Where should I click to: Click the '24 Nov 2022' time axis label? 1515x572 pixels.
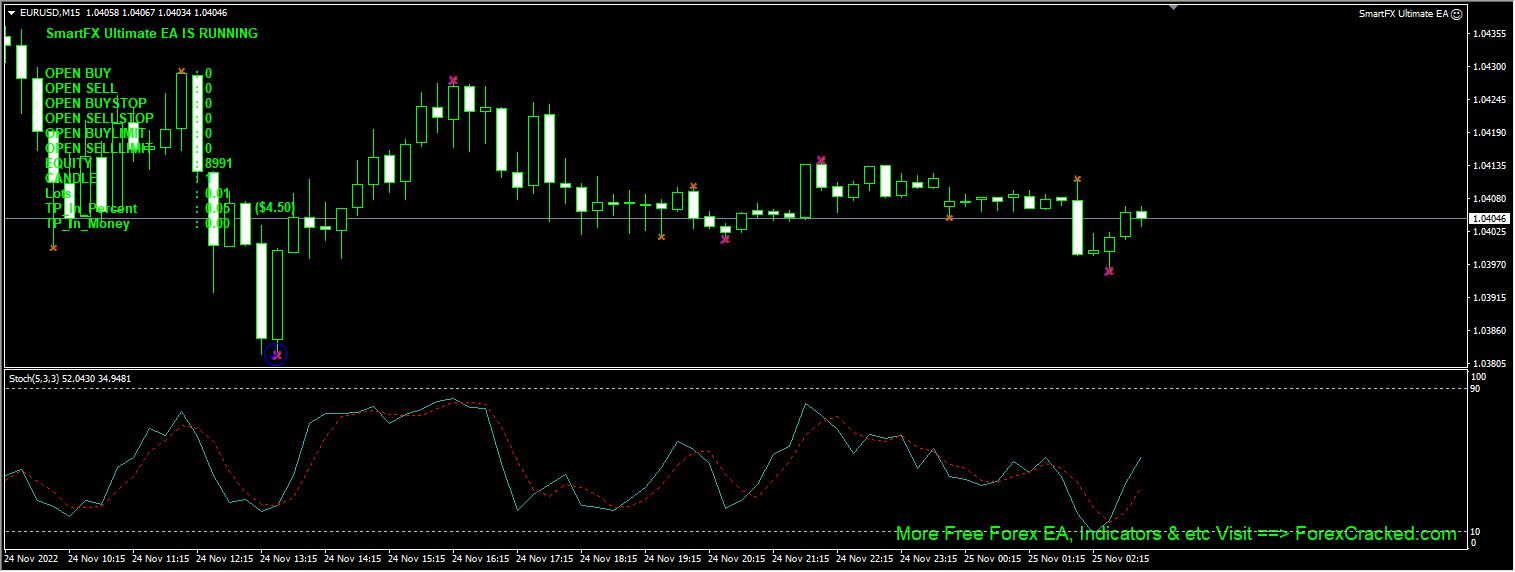(29, 559)
